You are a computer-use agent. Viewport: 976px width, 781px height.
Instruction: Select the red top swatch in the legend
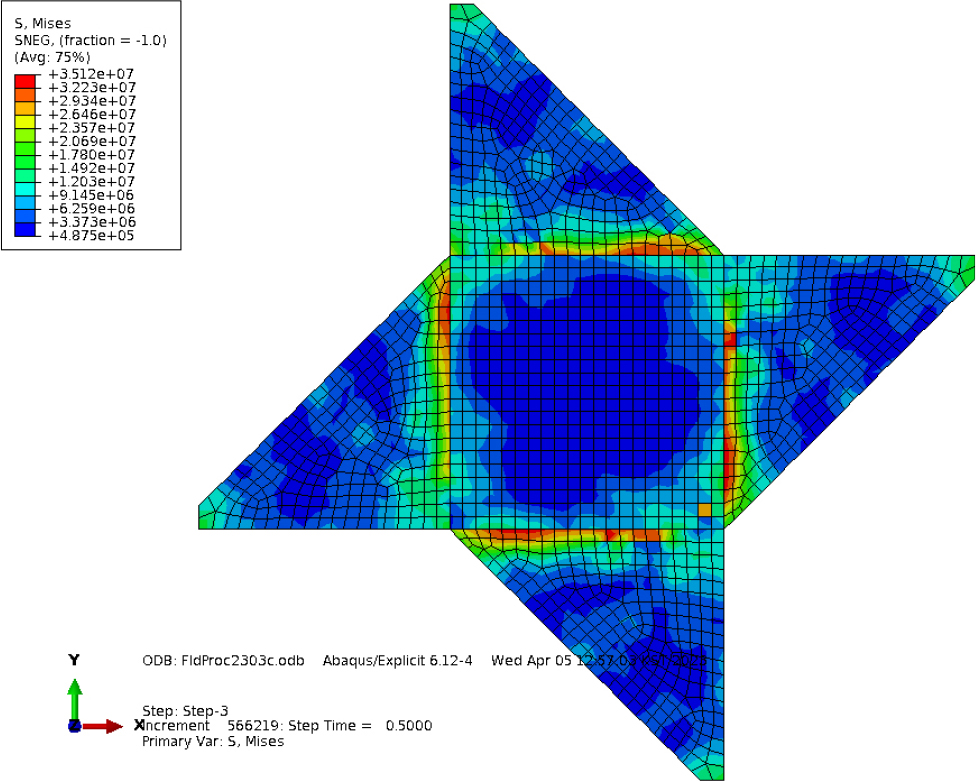25,80
